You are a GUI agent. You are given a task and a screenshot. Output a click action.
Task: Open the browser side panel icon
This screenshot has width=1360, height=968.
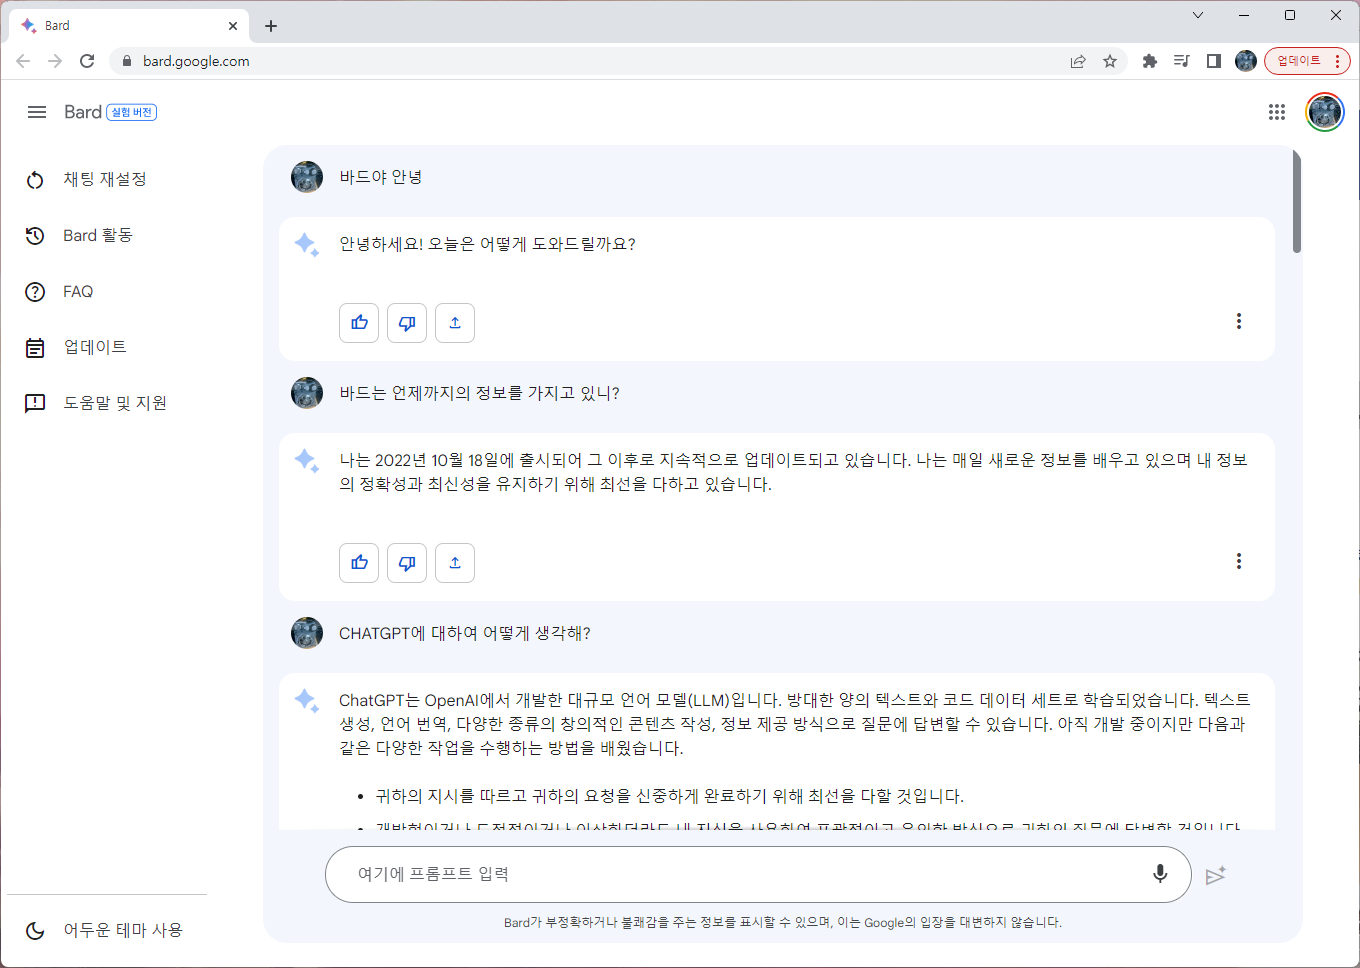coord(1214,61)
